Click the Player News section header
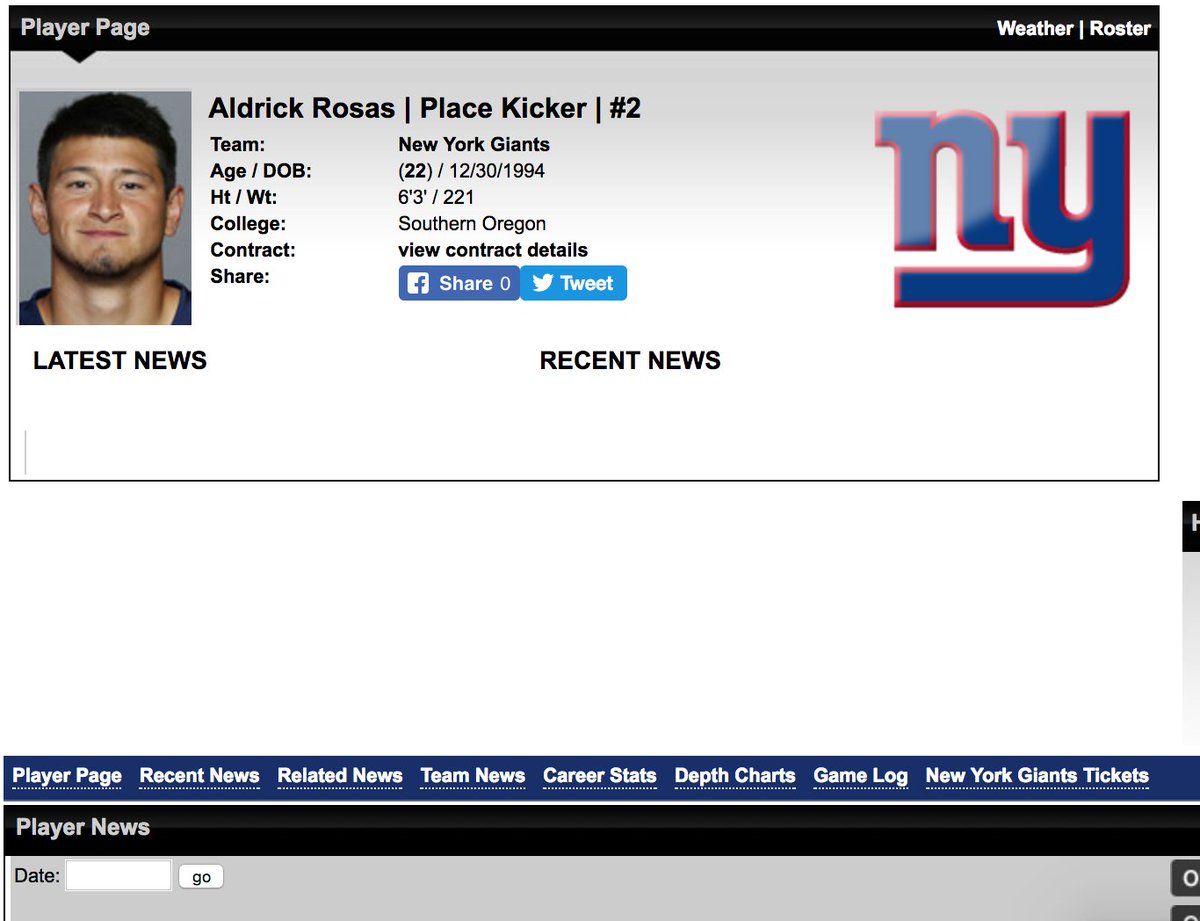This screenshot has height=921, width=1200. tap(83, 828)
